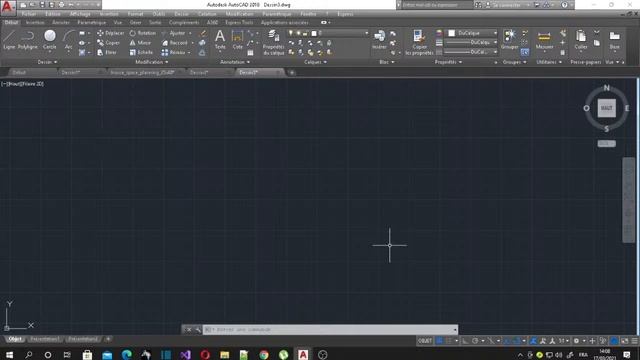The image size is (640, 360).
Task: Click the Coller paste tool
Action: click(581, 40)
